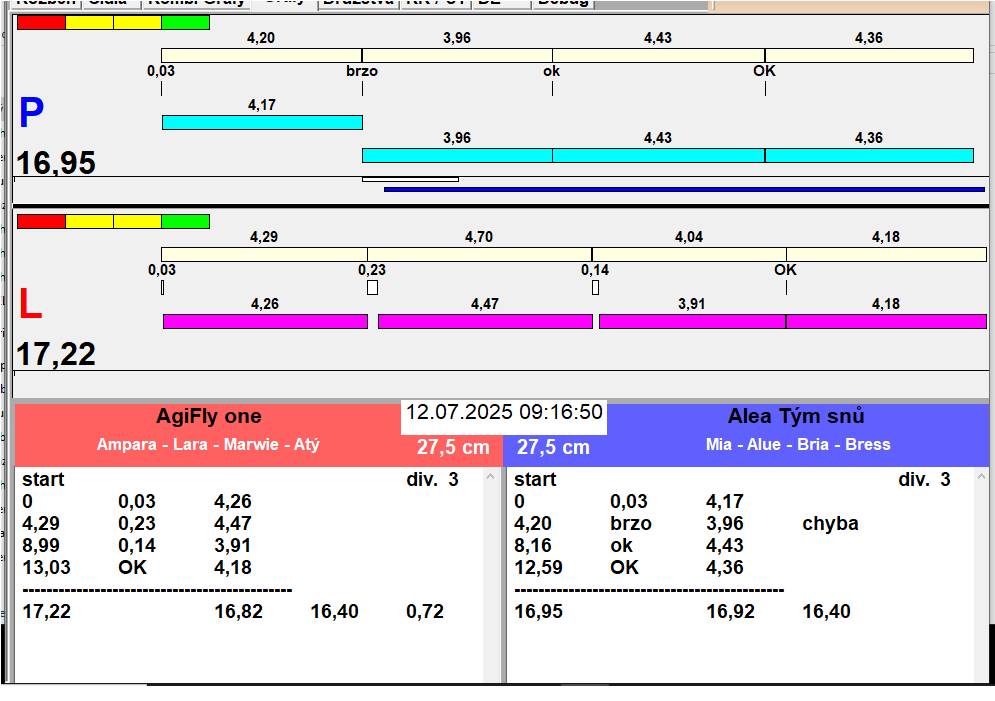Image resolution: width=995 pixels, height=701 pixels.
Task: Click the 12.07.2025 09:16:50 timestamp
Action: point(504,413)
